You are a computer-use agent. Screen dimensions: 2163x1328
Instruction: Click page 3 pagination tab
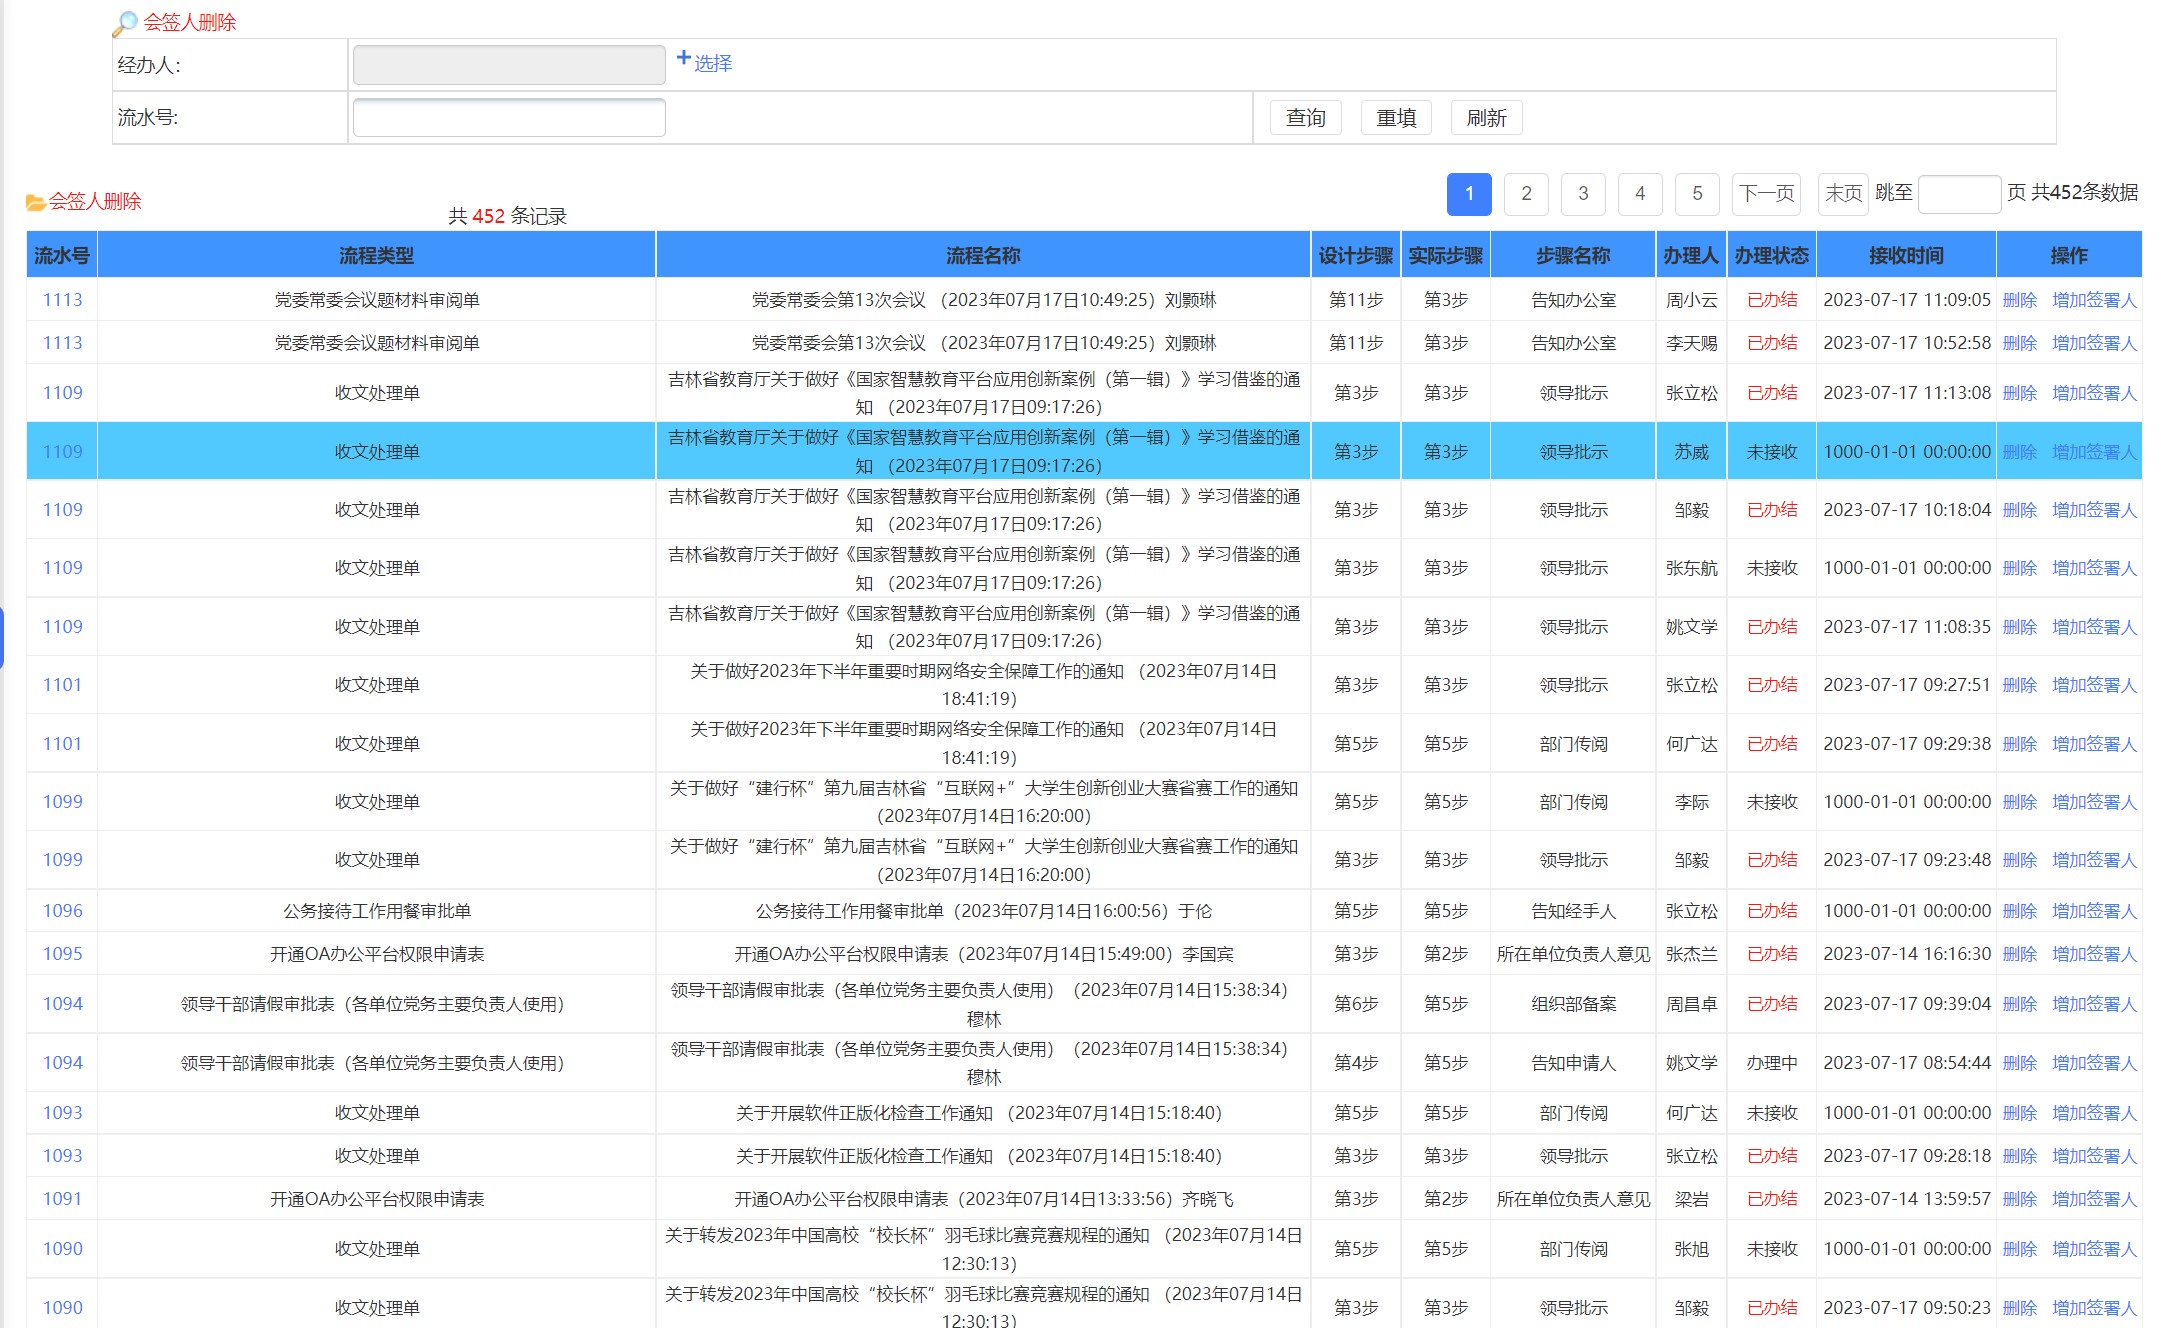pos(1582,191)
